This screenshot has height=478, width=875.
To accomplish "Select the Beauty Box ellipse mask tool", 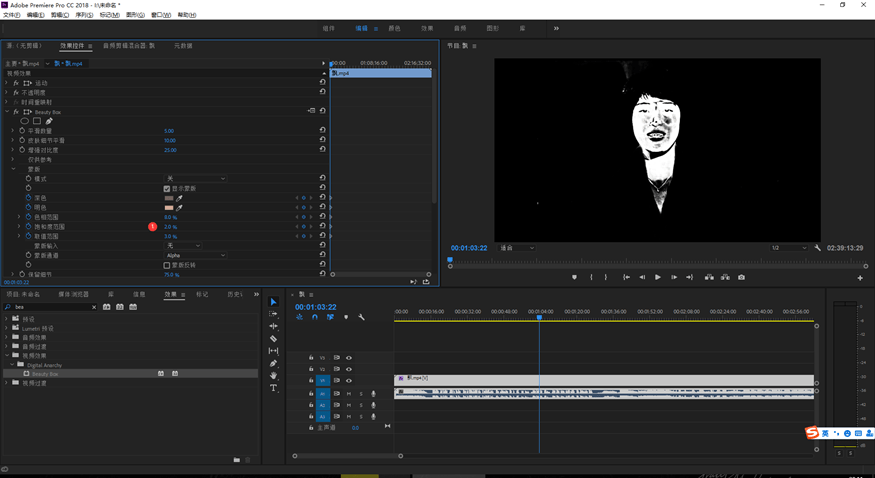I will [x=25, y=121].
